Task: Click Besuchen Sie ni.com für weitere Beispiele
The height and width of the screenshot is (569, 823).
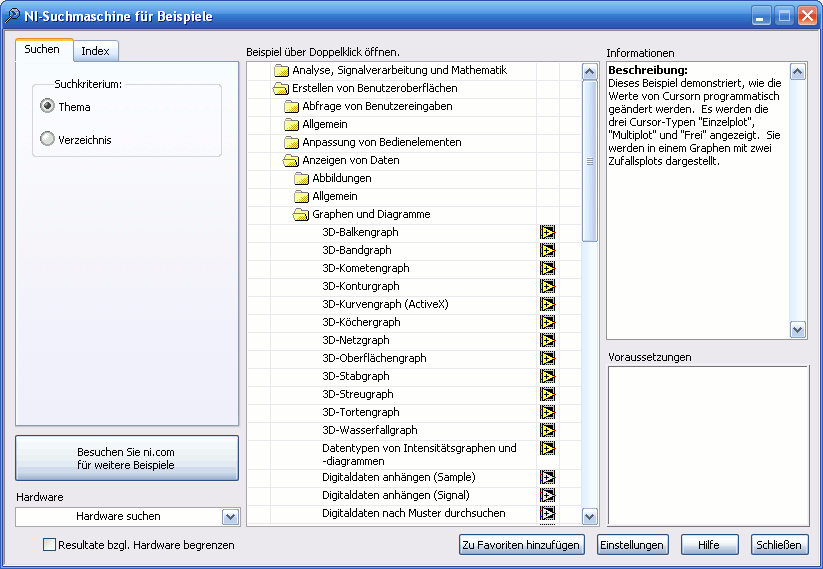Action: click(126, 458)
